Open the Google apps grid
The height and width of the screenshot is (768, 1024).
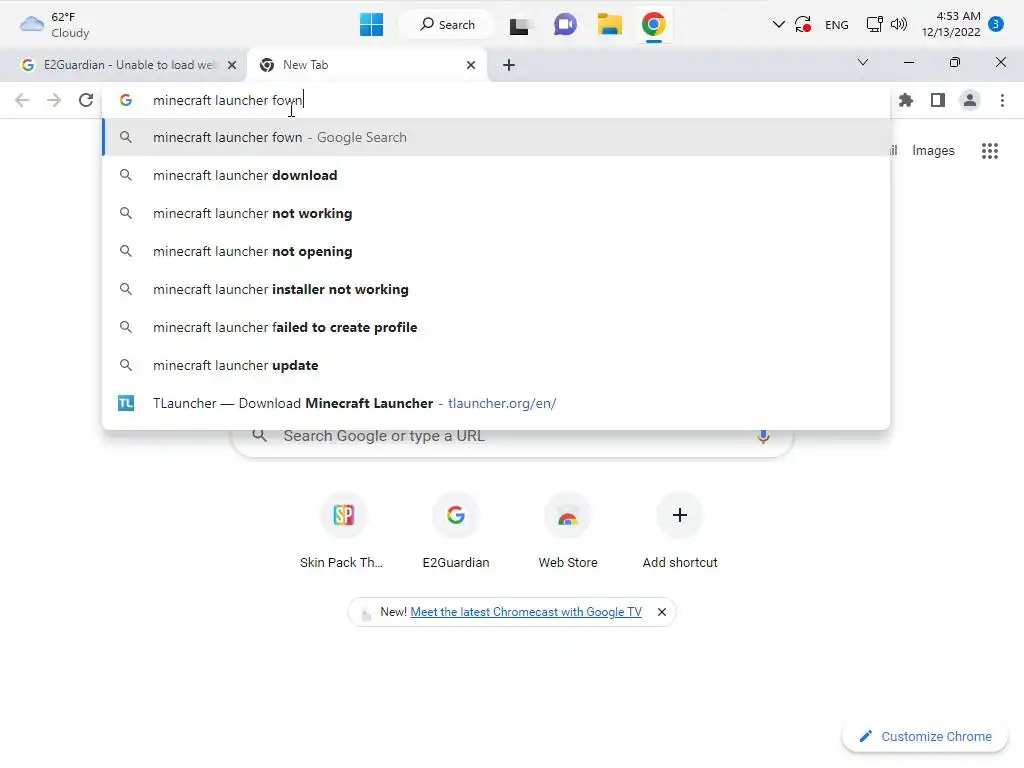pos(990,151)
